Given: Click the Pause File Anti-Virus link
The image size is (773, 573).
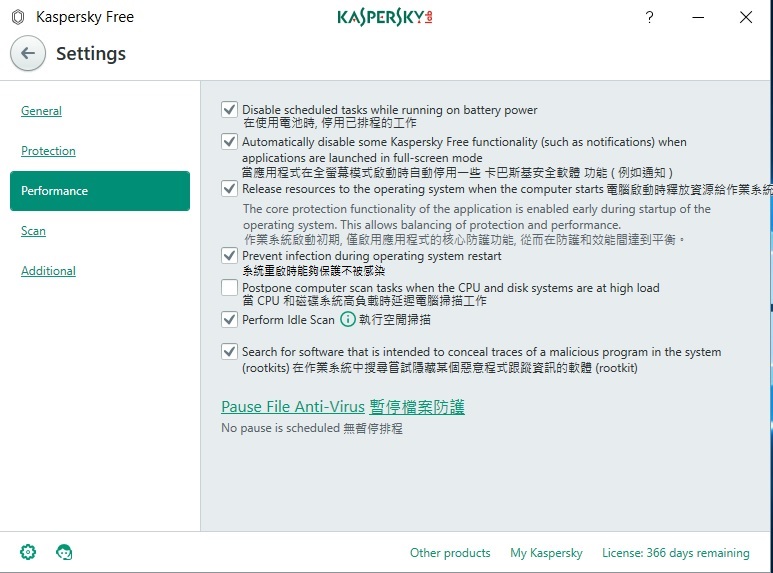Looking at the screenshot, I should click(x=343, y=407).
